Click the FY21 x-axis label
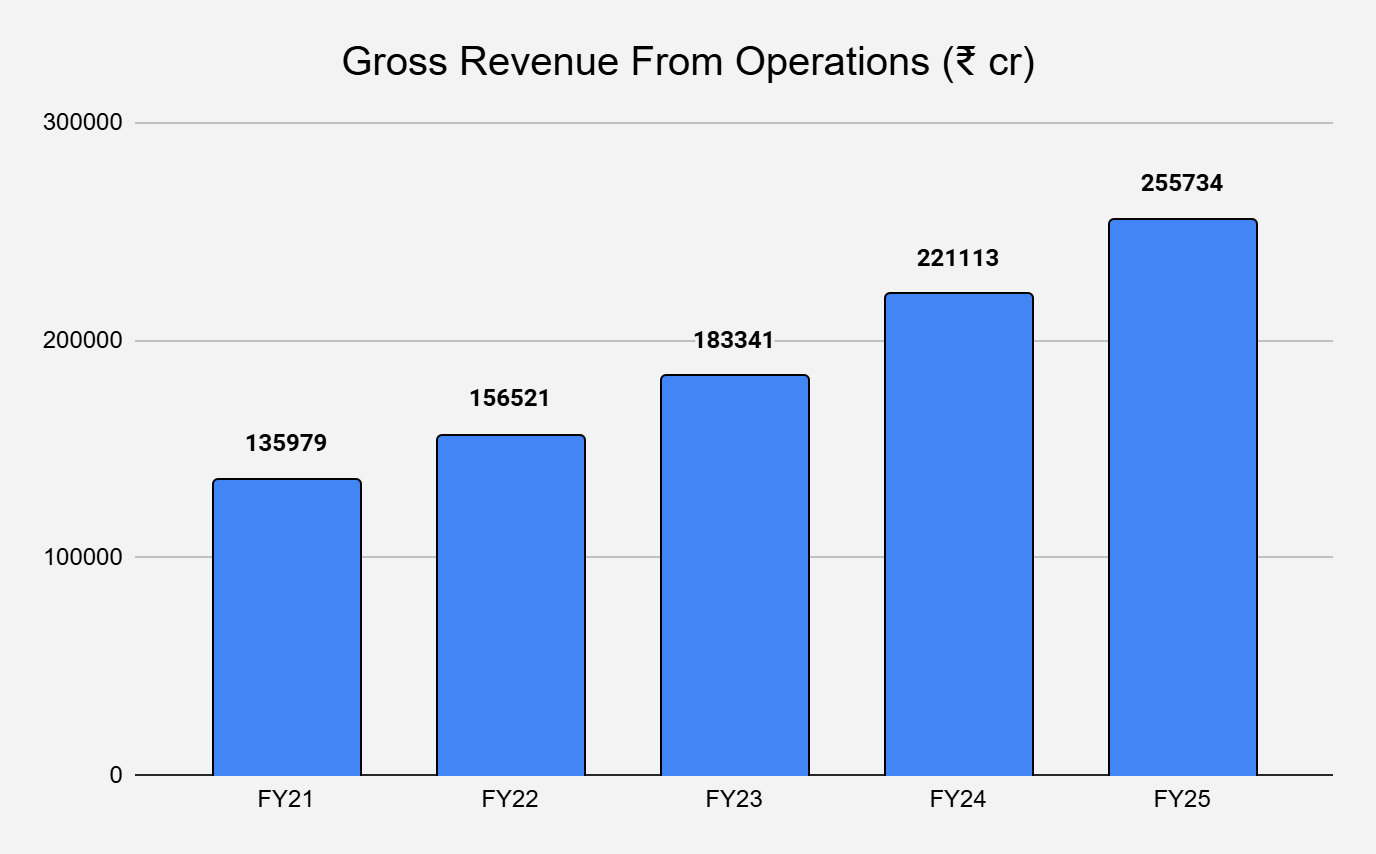The width and height of the screenshot is (1376, 854). (286, 799)
